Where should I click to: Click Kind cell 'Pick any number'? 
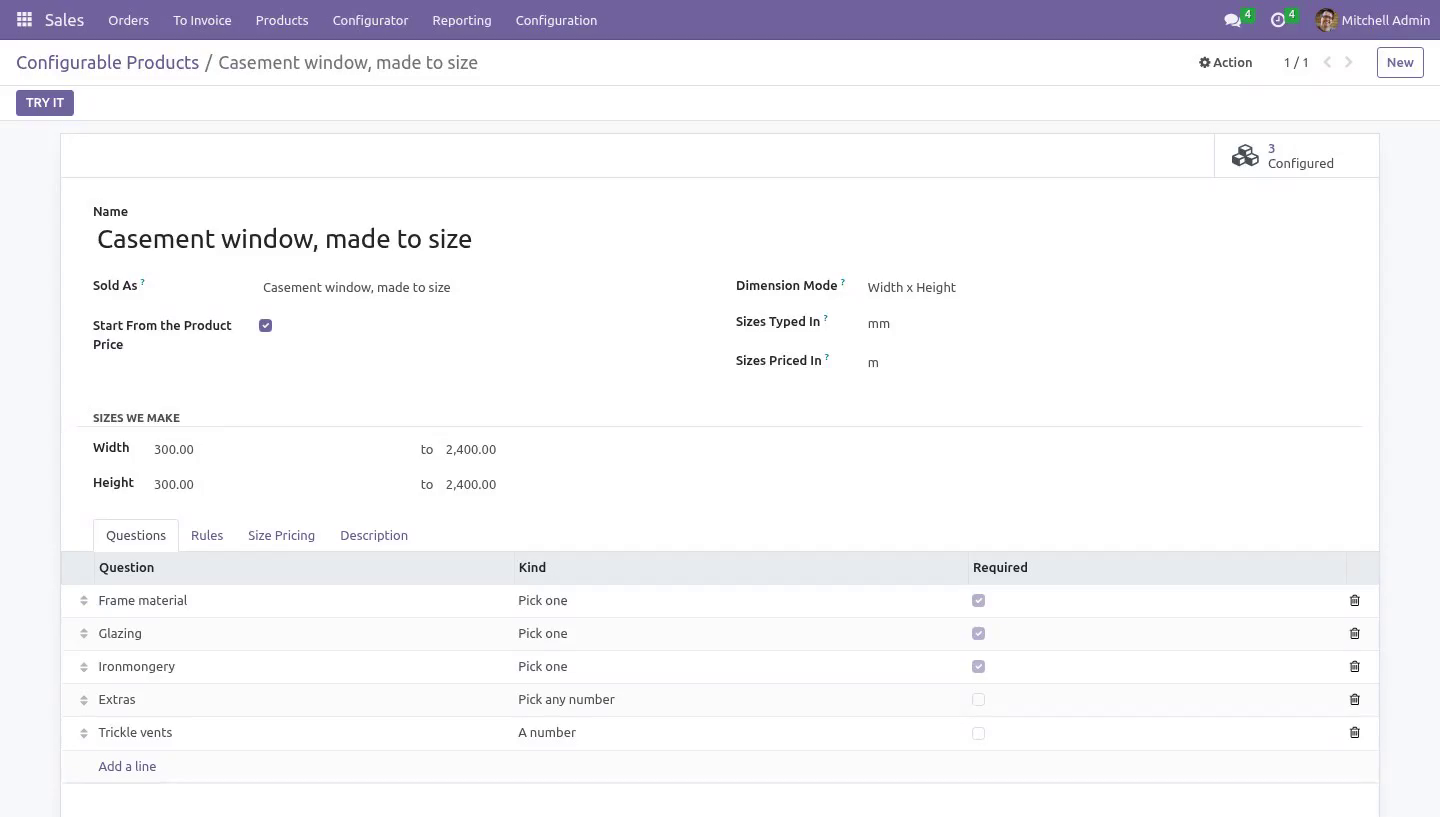740,700
